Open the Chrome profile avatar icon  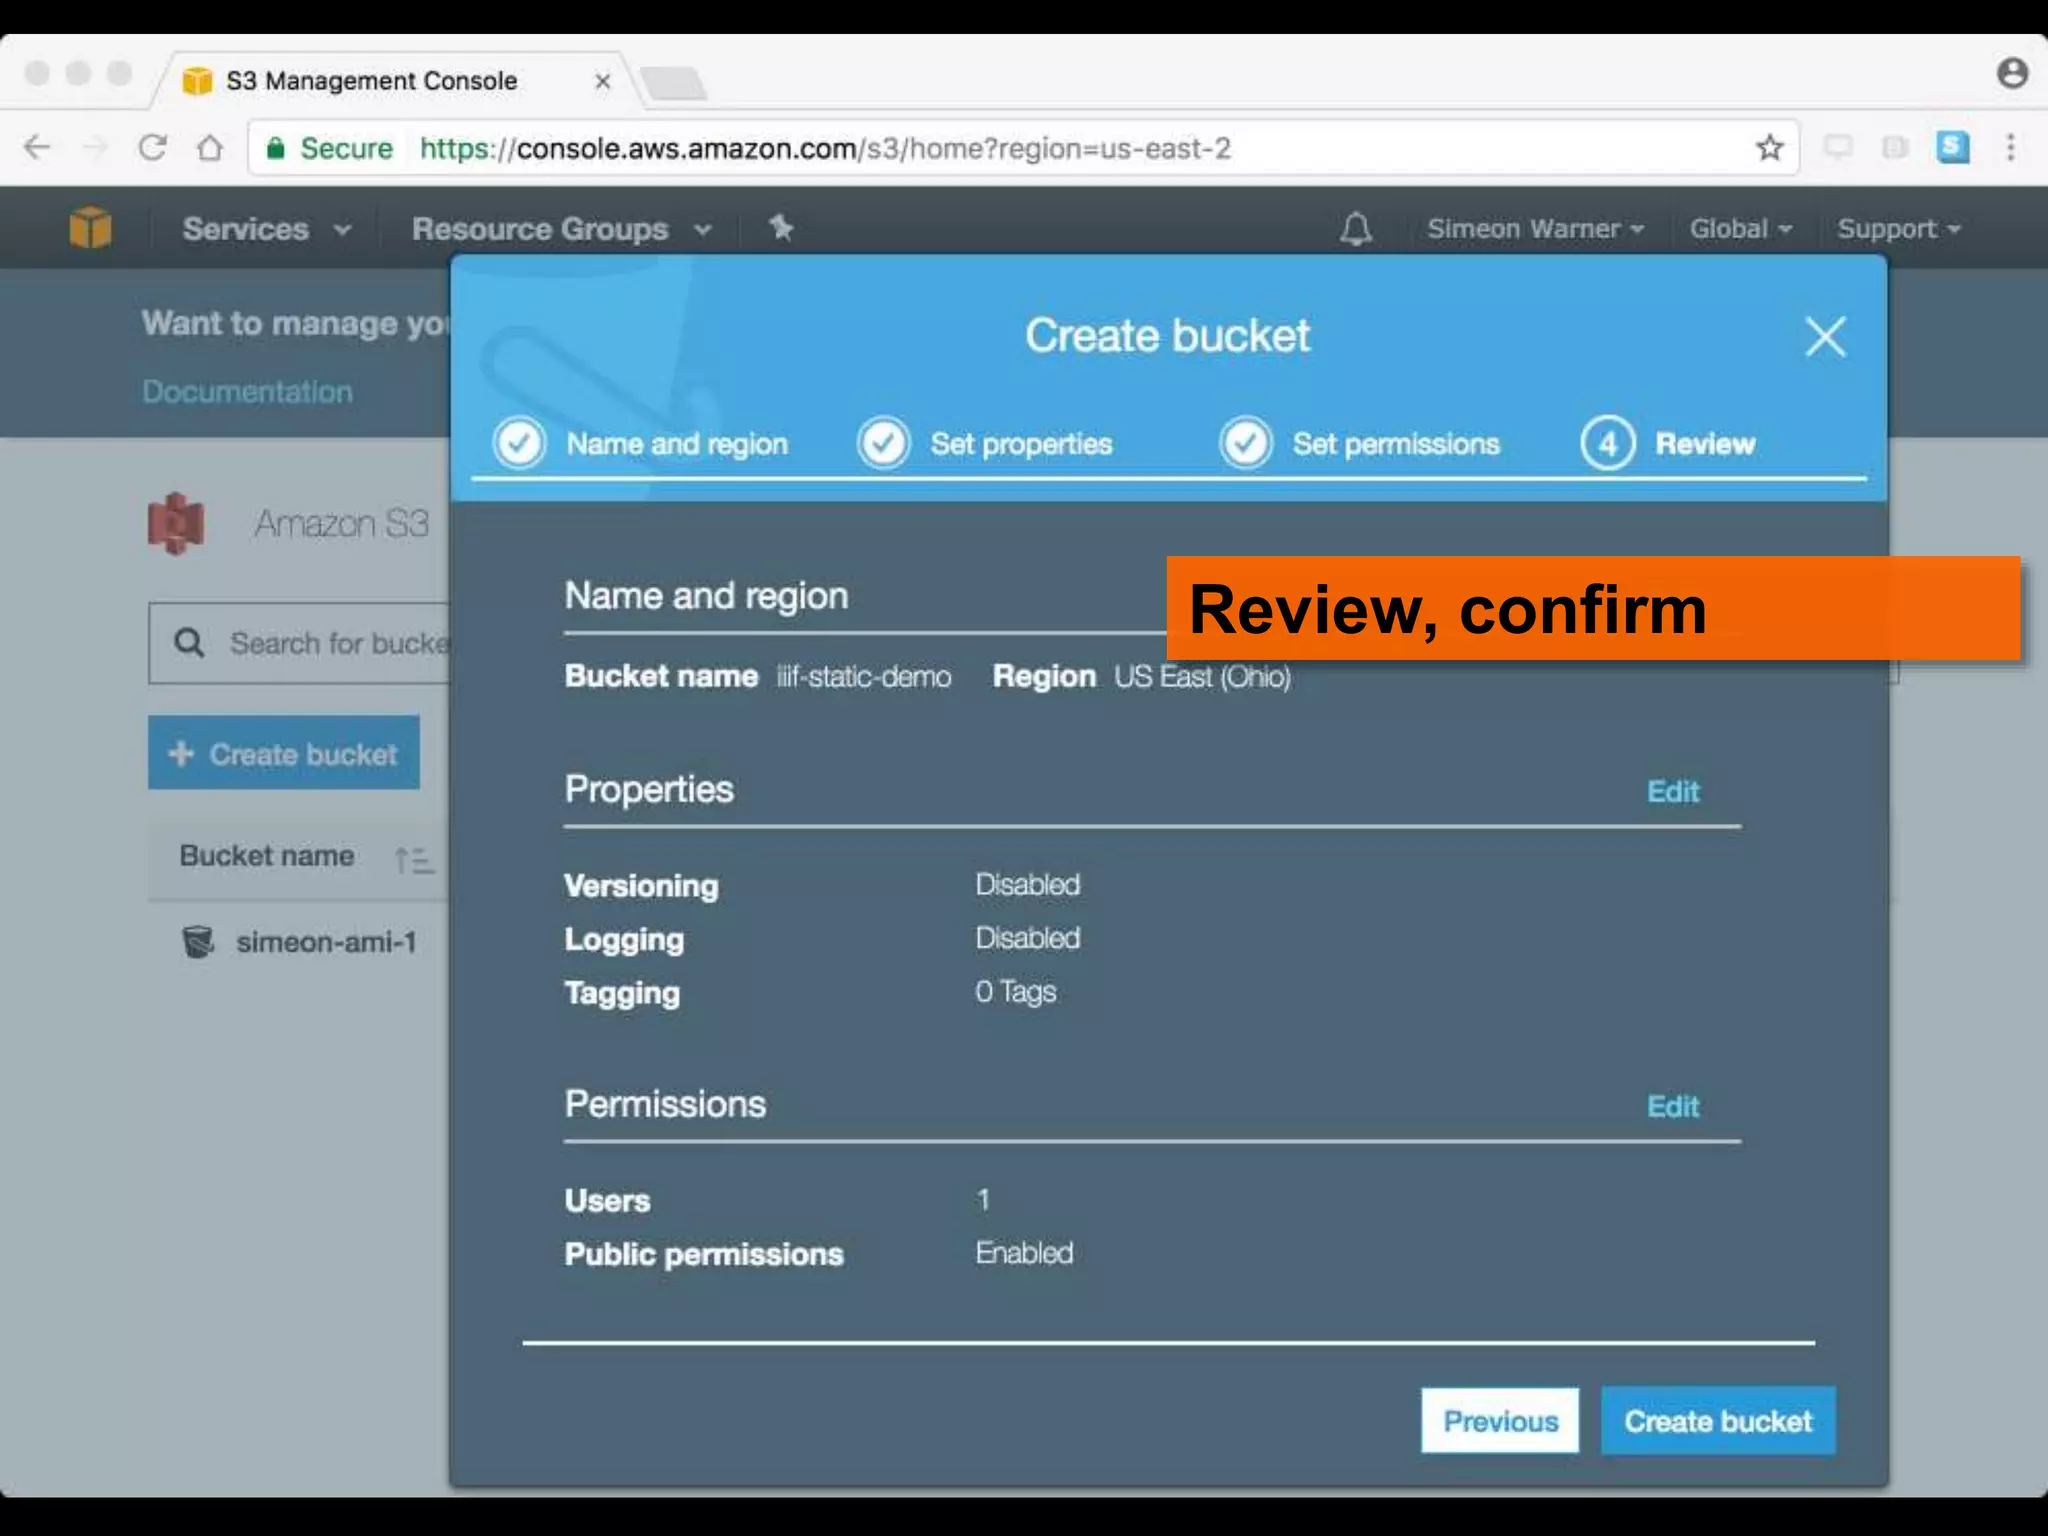(2012, 73)
